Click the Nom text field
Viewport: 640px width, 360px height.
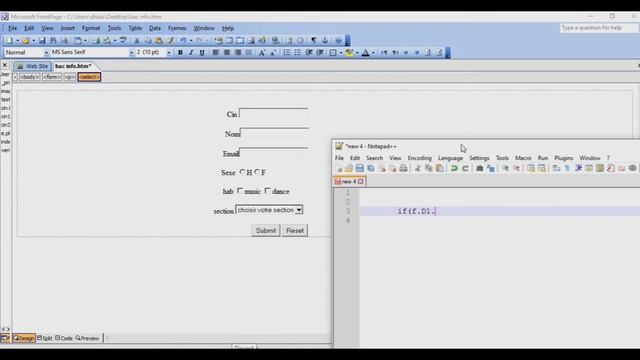[274, 133]
